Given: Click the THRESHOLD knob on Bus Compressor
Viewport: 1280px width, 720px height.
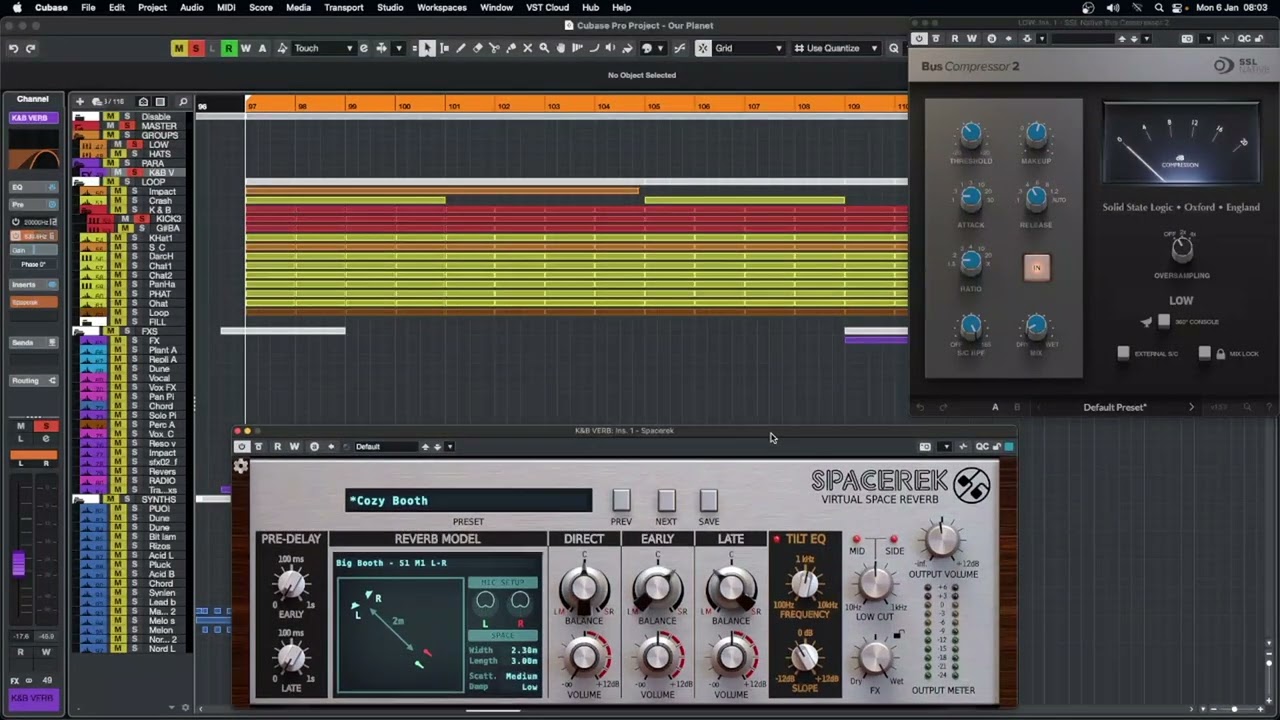Looking at the screenshot, I should [x=970, y=134].
